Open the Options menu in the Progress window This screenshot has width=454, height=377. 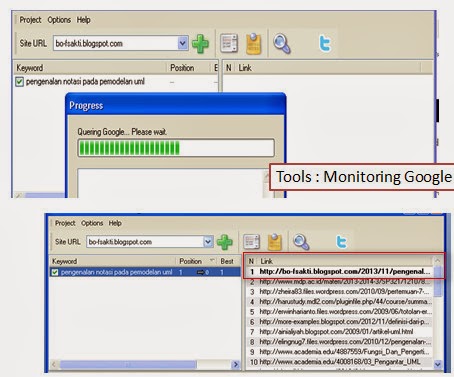[59, 20]
